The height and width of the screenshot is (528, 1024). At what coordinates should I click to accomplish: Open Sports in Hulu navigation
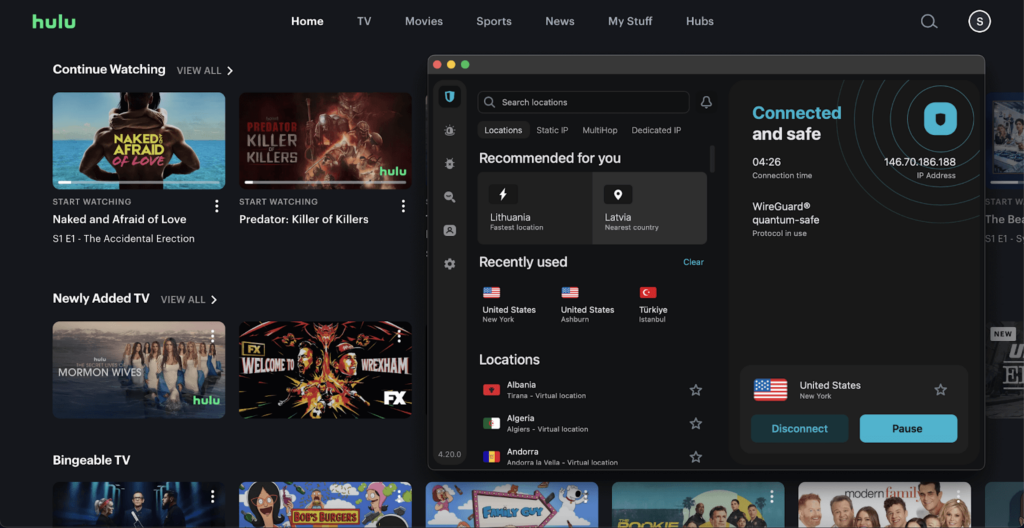point(494,22)
